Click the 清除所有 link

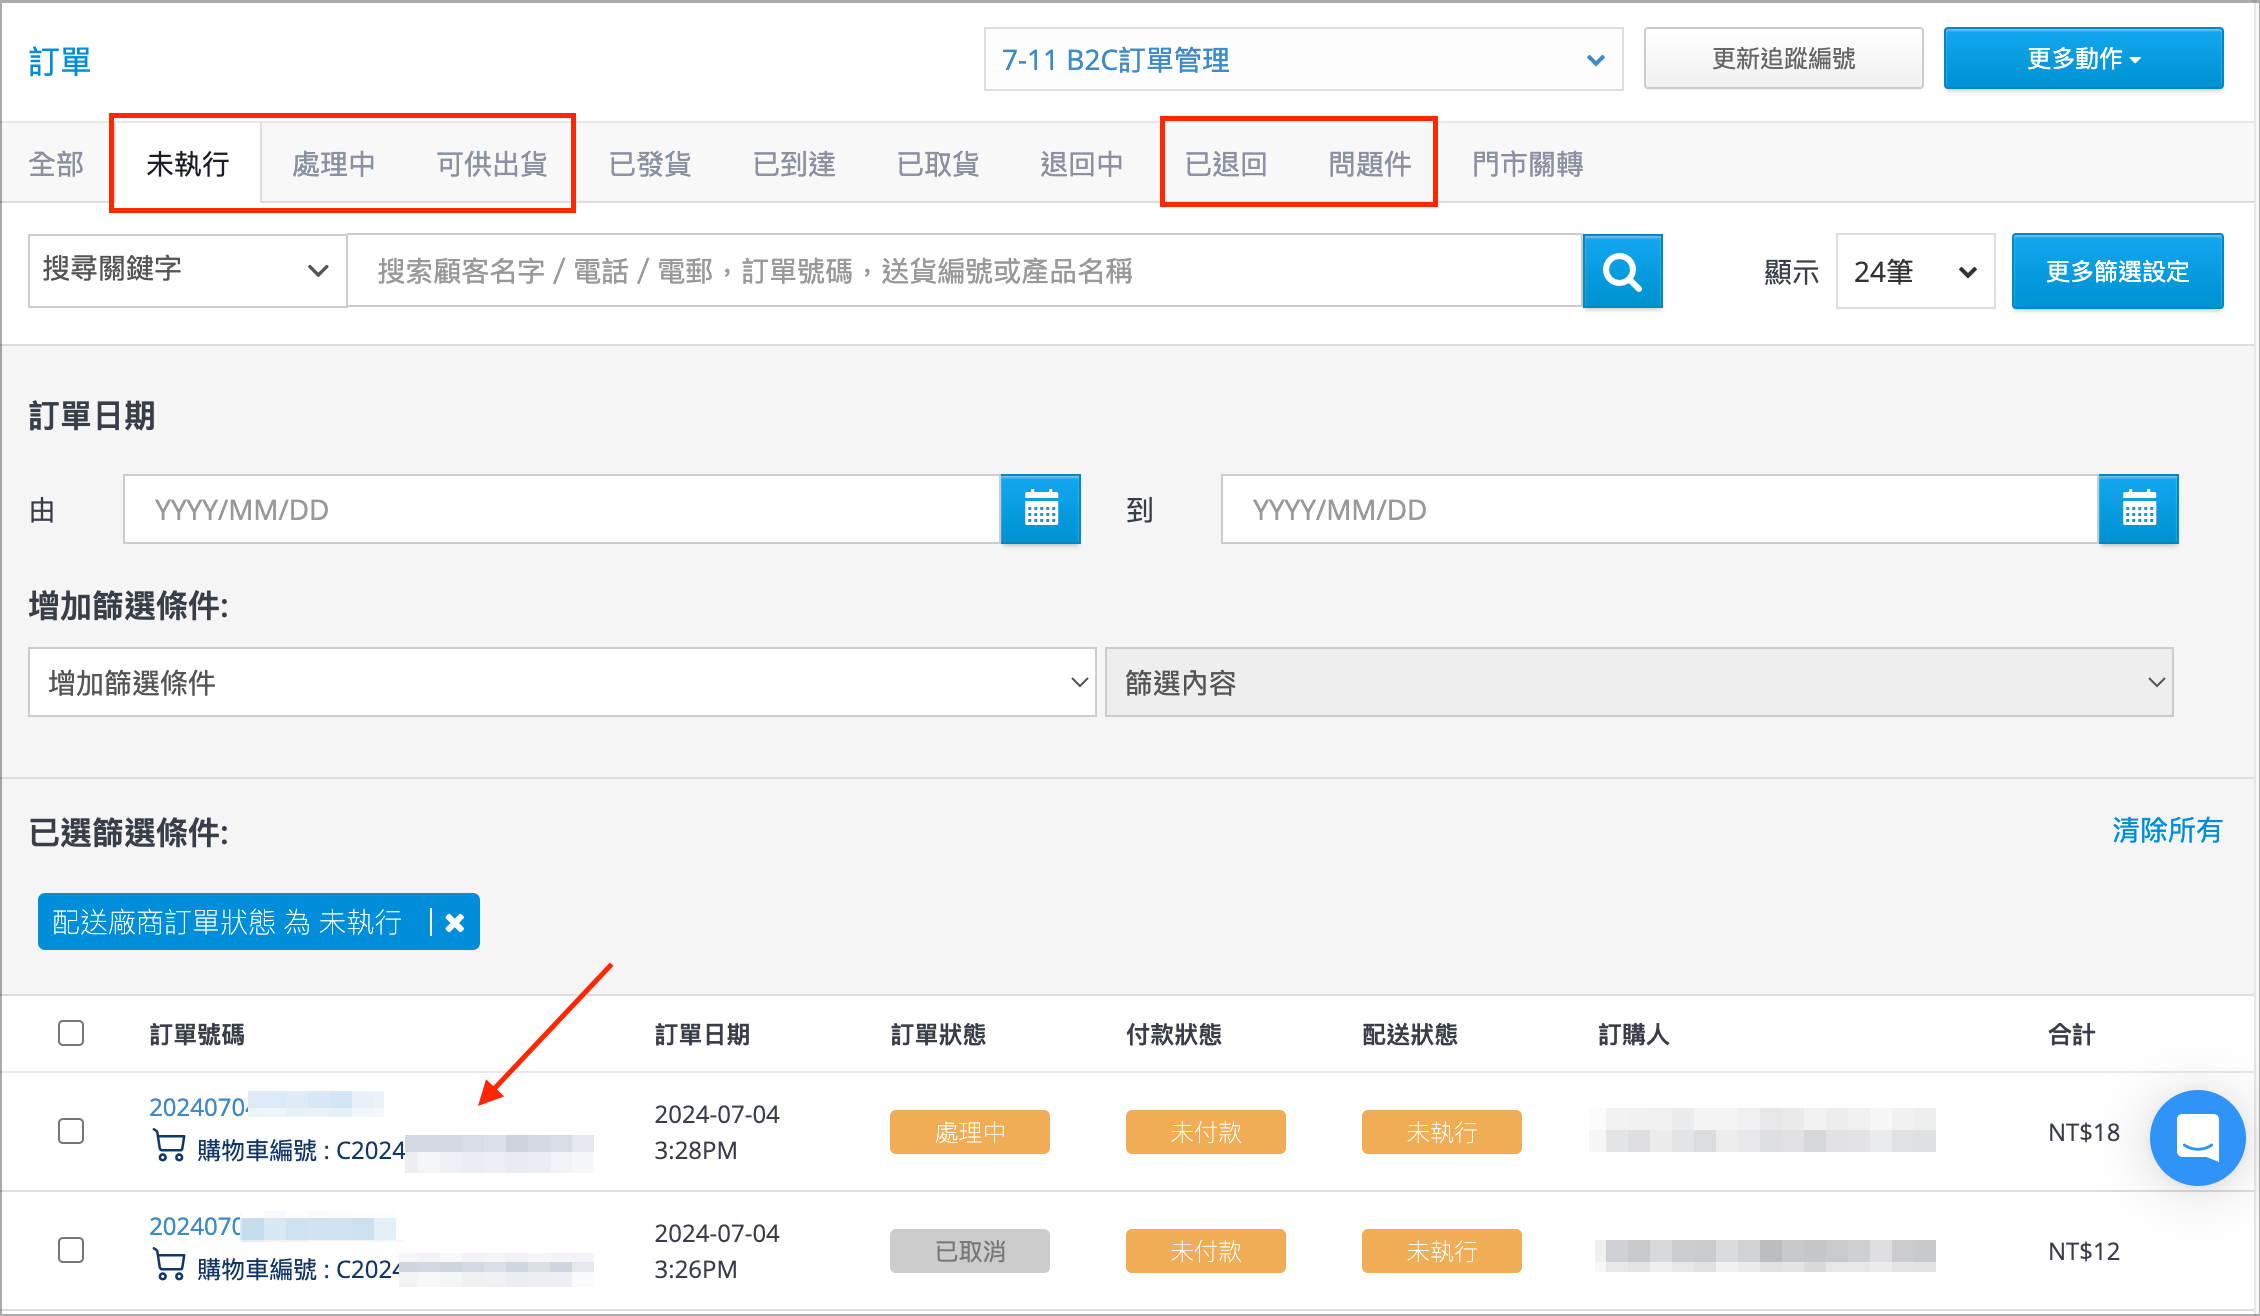tap(2166, 830)
